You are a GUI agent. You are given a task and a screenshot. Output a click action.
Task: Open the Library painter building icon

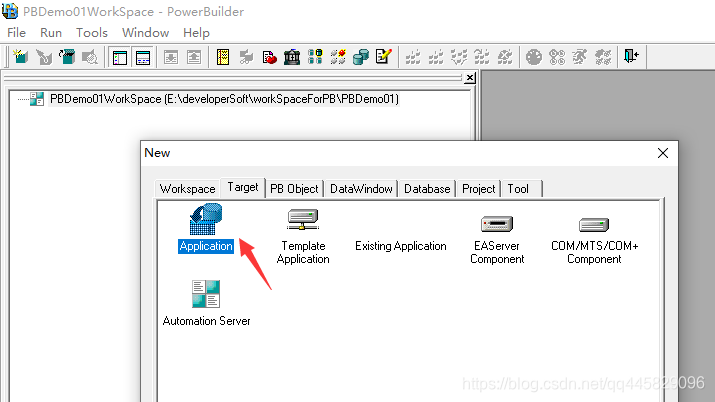[x=292, y=57]
